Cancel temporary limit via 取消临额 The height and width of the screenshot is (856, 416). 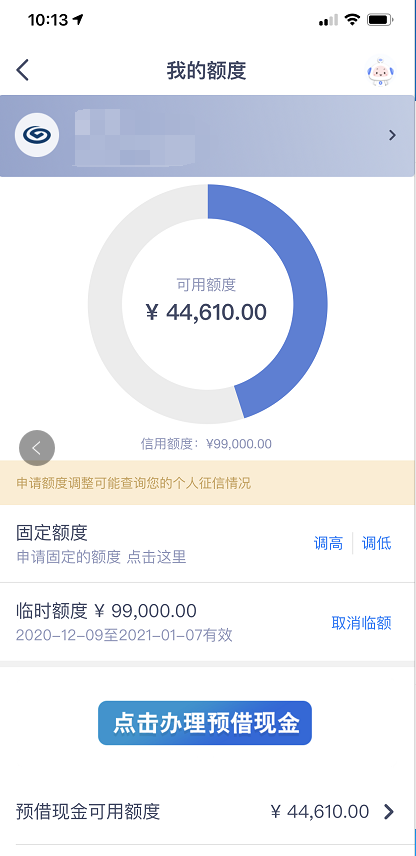361,623
